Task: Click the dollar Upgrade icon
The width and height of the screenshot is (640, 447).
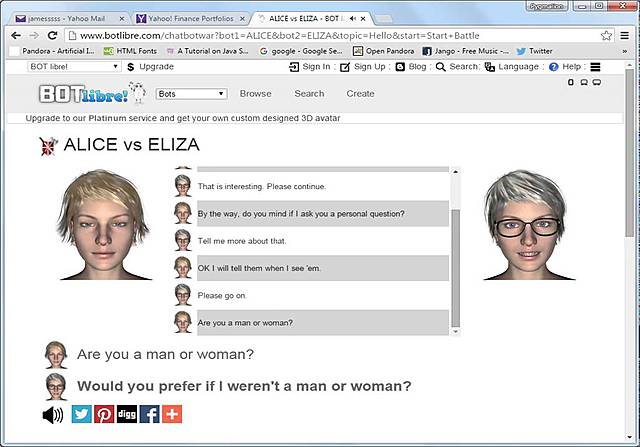Action: click(131, 67)
